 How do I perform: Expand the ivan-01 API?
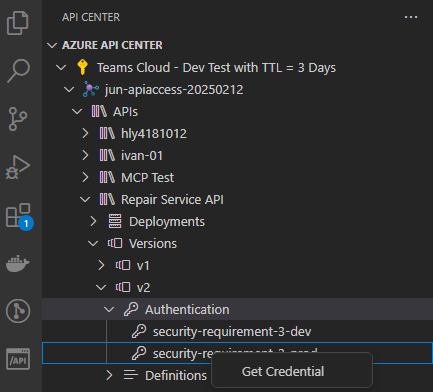point(85,155)
